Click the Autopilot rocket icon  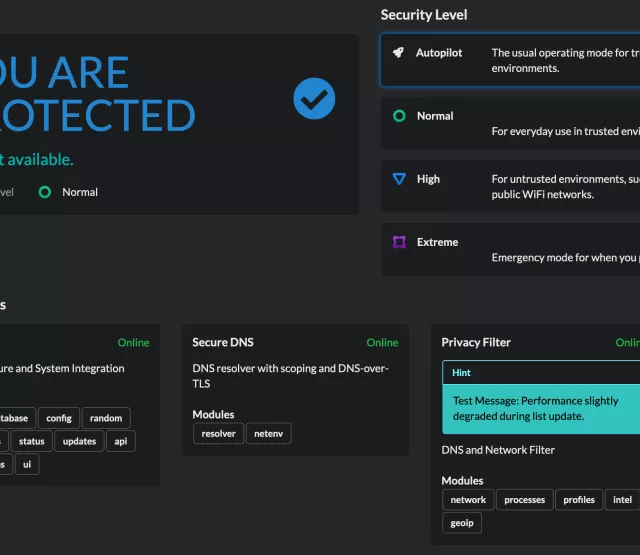(x=399, y=53)
